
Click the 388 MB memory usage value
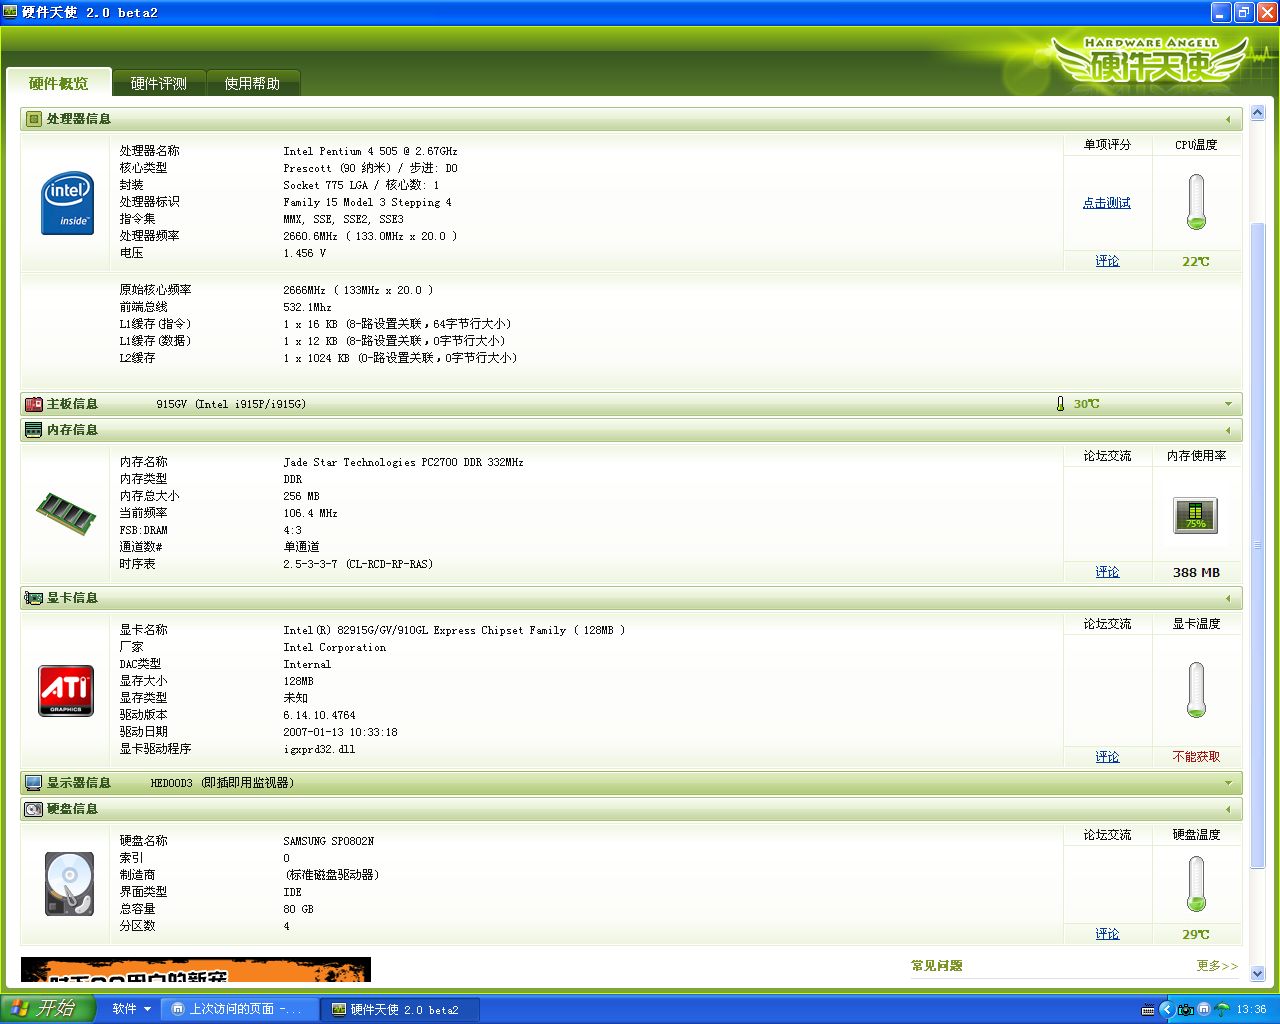click(x=1196, y=573)
